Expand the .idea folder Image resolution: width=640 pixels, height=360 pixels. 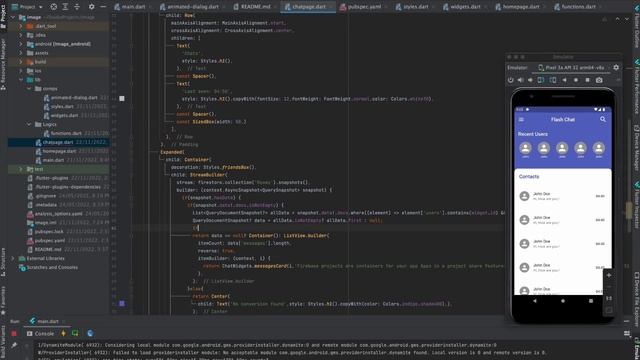point(20,35)
